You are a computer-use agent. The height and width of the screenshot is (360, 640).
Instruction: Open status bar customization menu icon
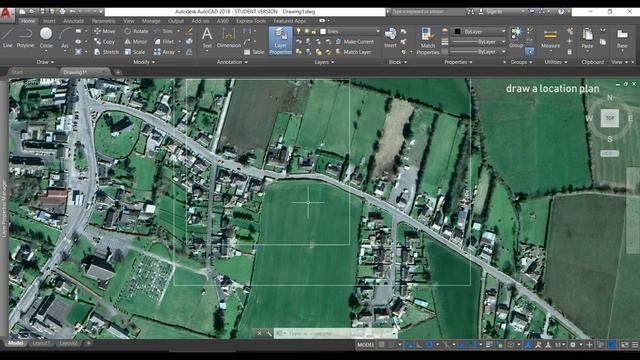tap(635, 345)
